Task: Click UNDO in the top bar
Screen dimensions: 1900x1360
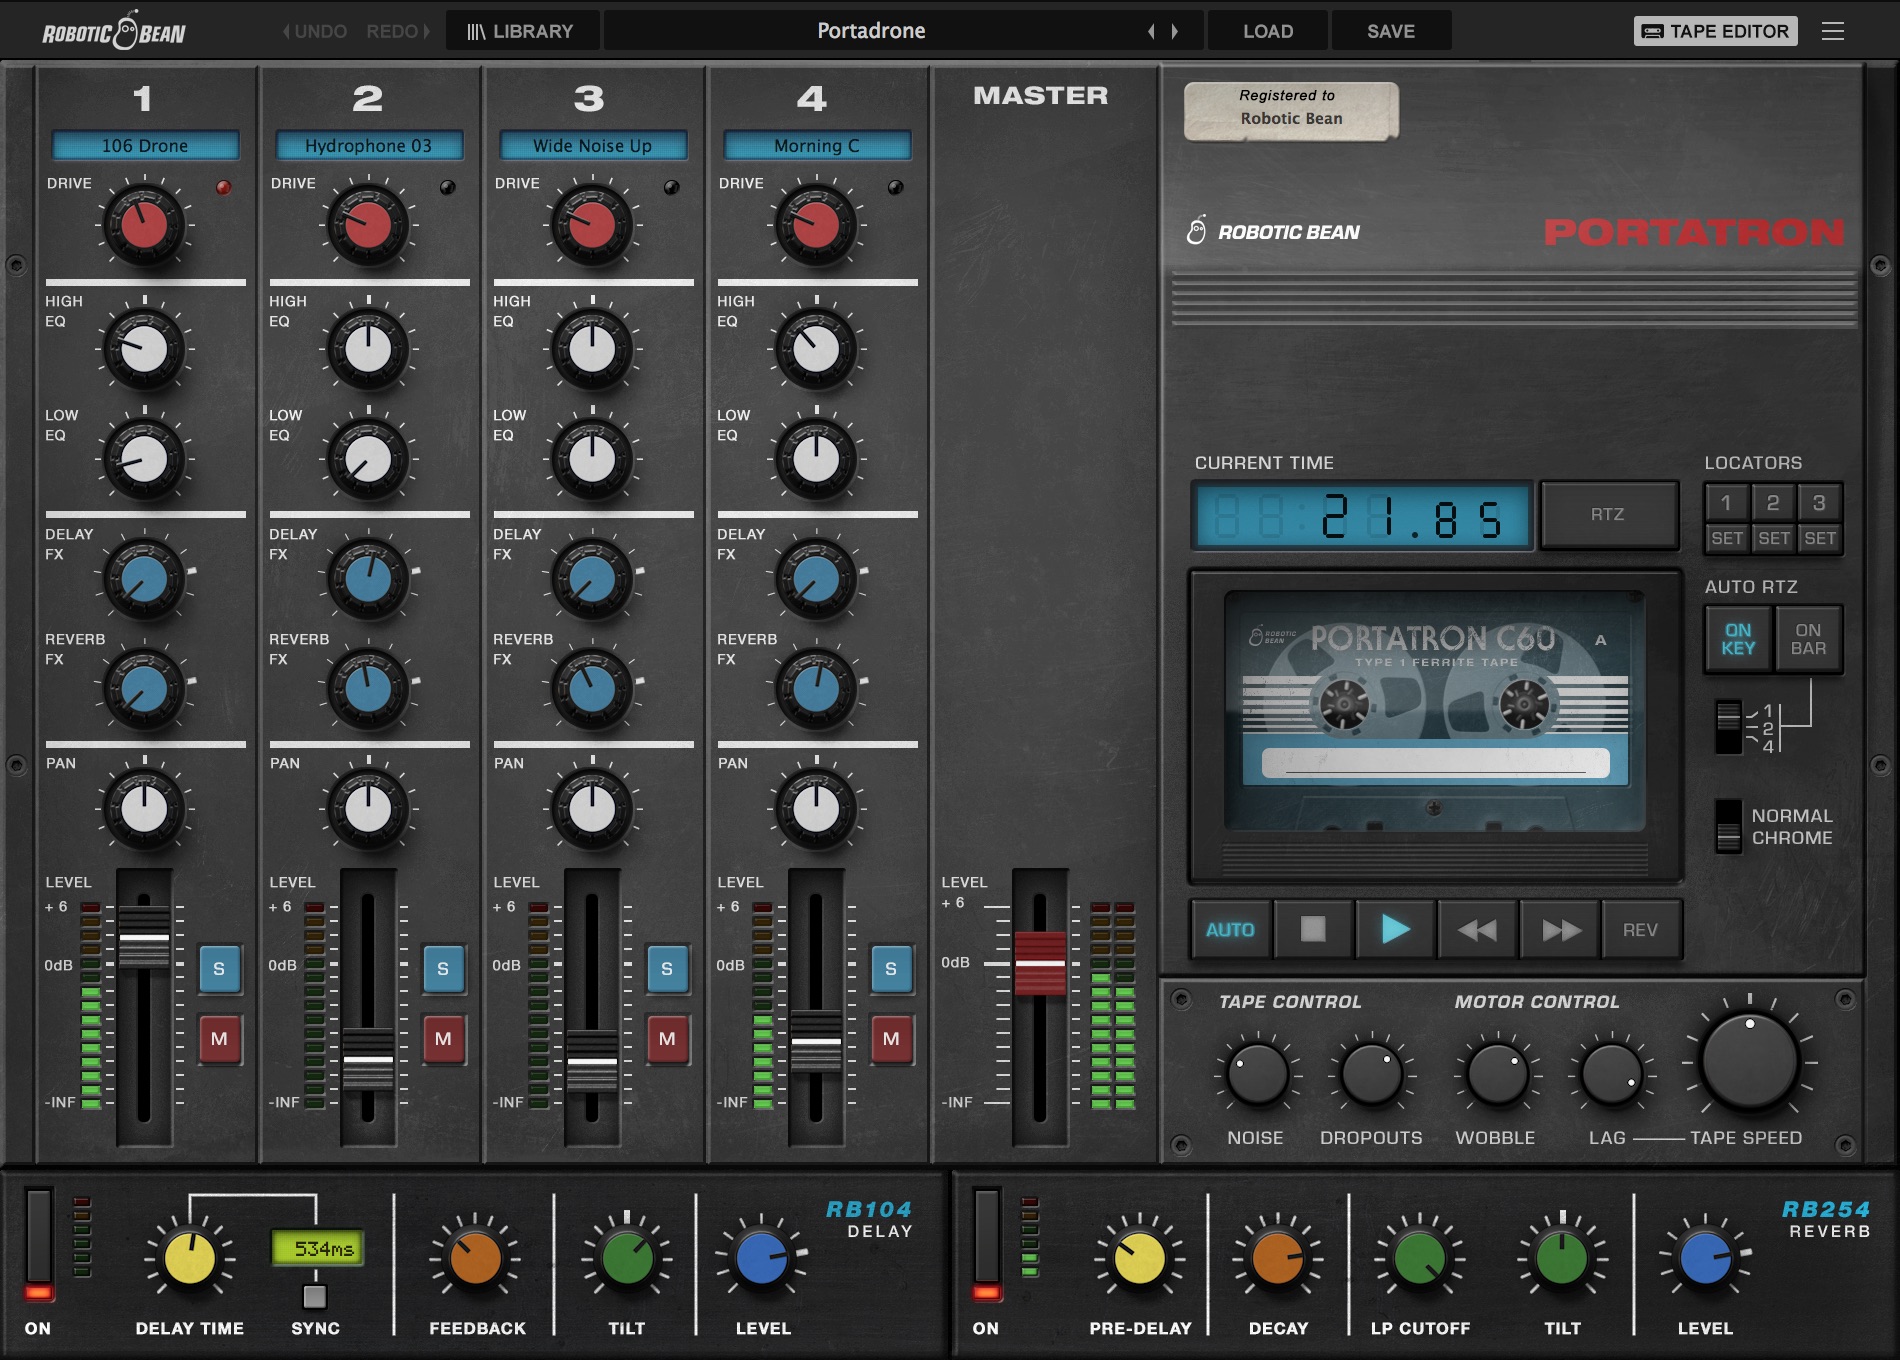Action: (x=315, y=30)
